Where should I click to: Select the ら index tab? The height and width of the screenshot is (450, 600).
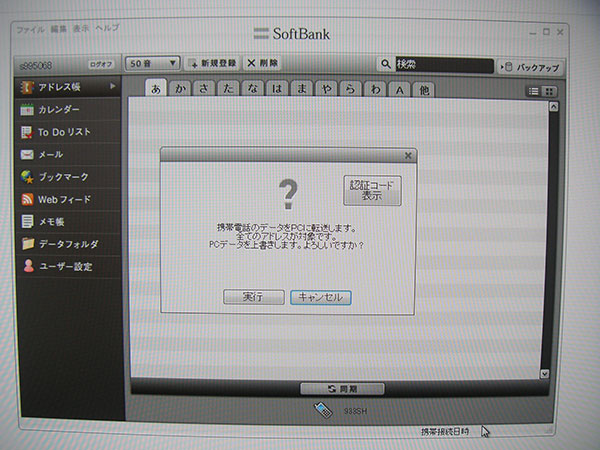(x=351, y=90)
